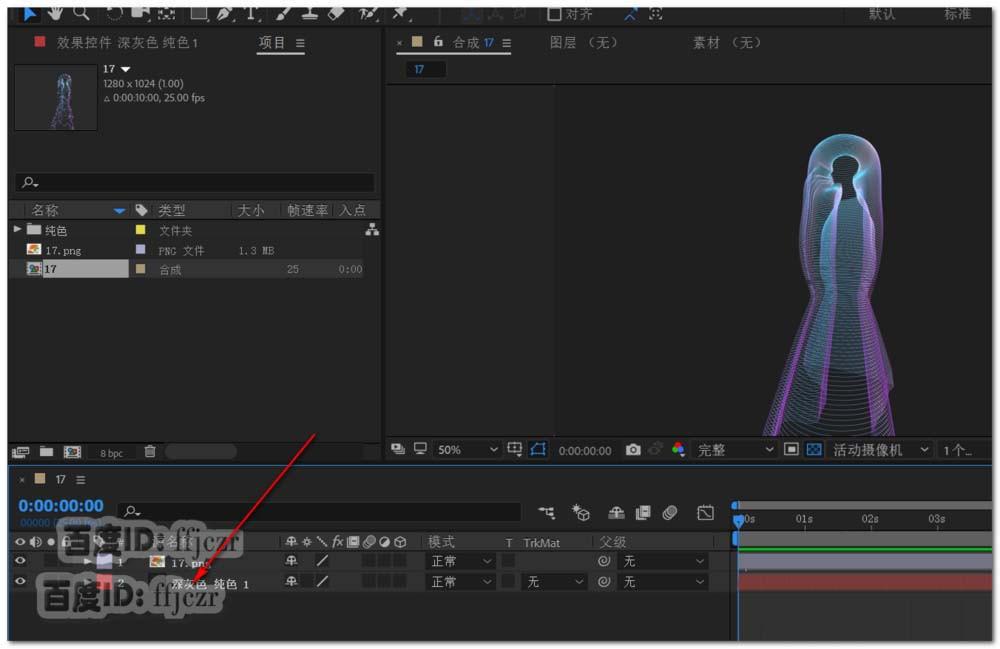Viewport: 1000px width, 649px height.
Task: Select the Hand tool in toolbar
Action: (x=55, y=12)
